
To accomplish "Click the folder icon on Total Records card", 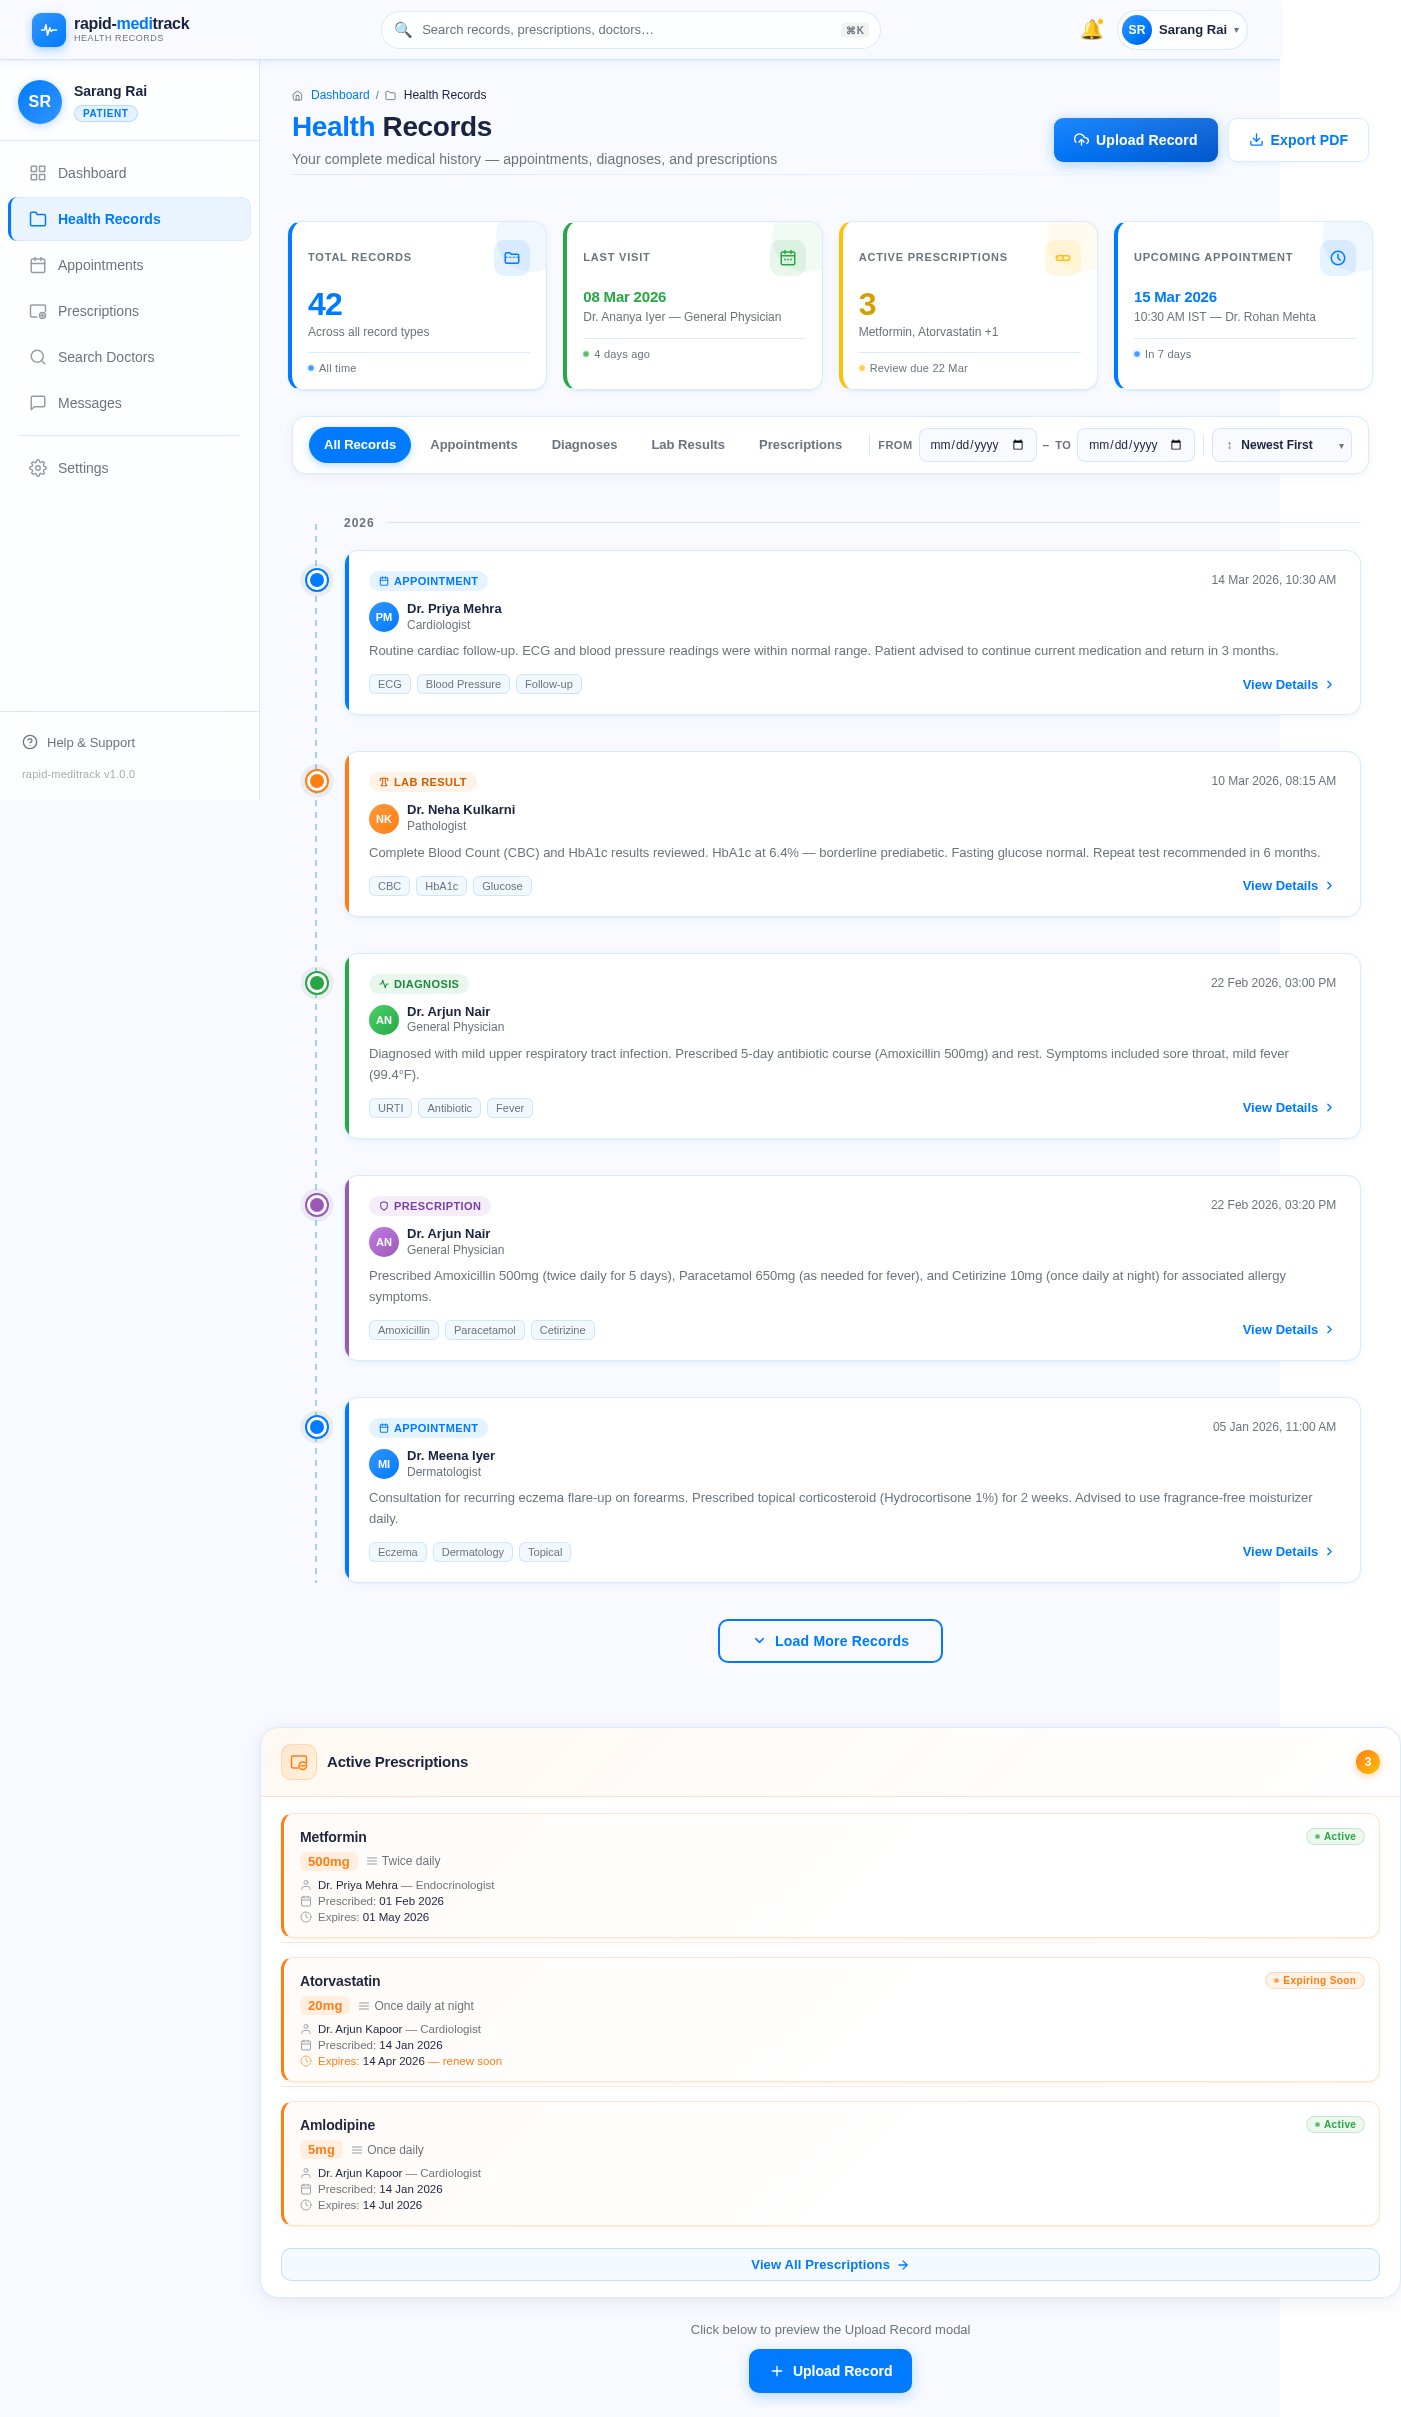I will click(512, 257).
